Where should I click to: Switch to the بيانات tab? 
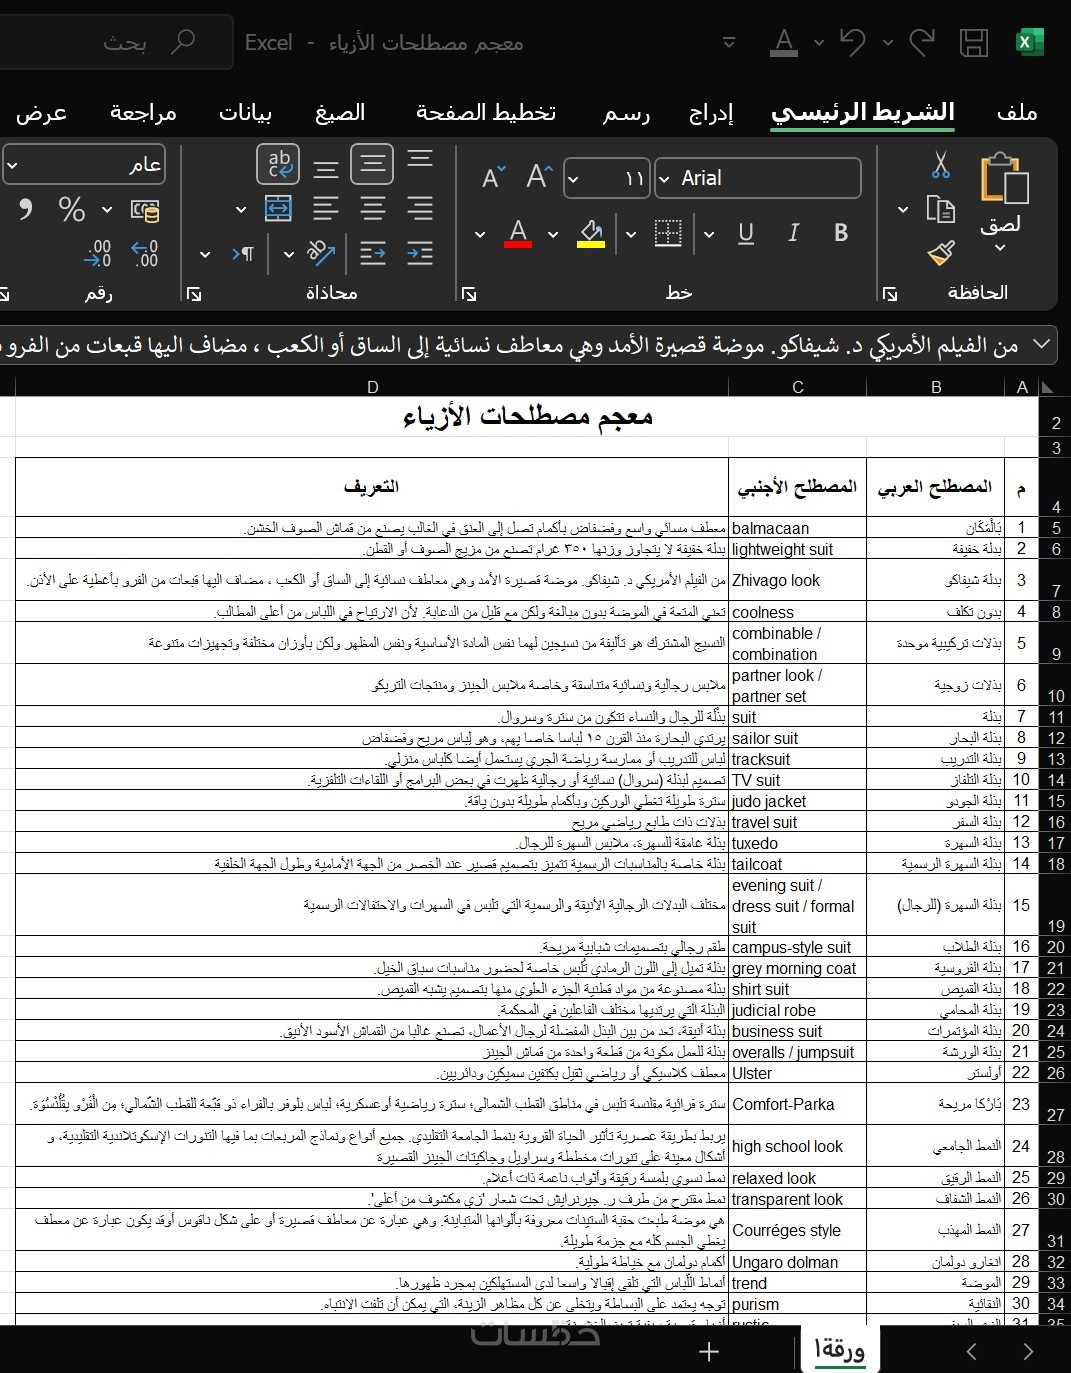[x=245, y=113]
